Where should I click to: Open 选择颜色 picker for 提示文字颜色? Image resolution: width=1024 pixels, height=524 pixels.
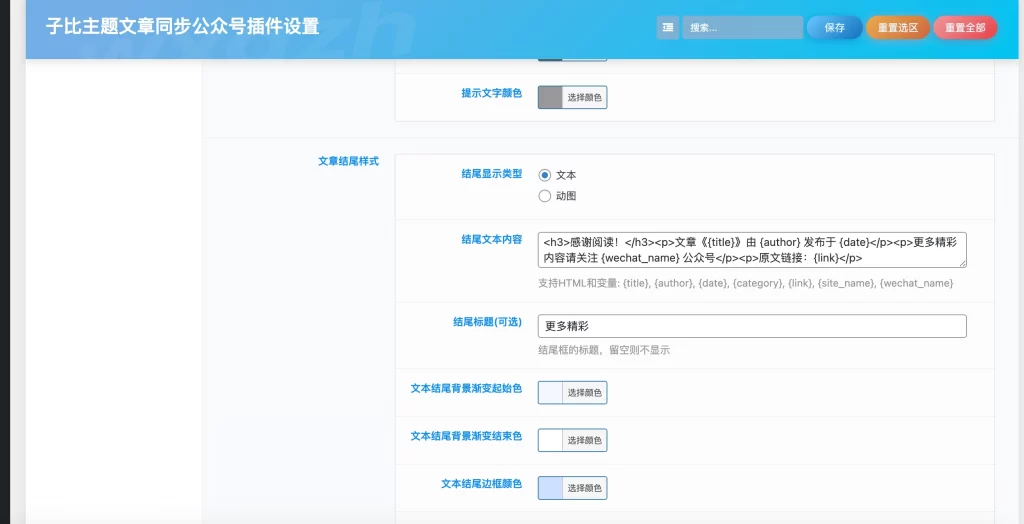tap(585, 97)
